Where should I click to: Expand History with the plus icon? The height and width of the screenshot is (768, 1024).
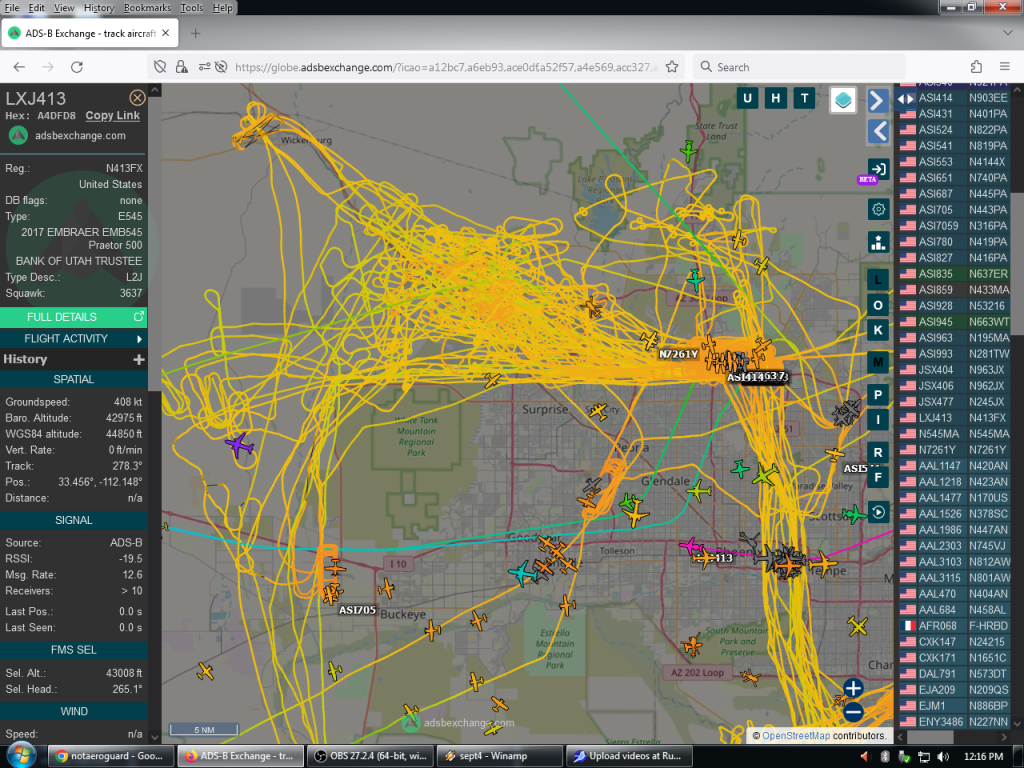138,359
